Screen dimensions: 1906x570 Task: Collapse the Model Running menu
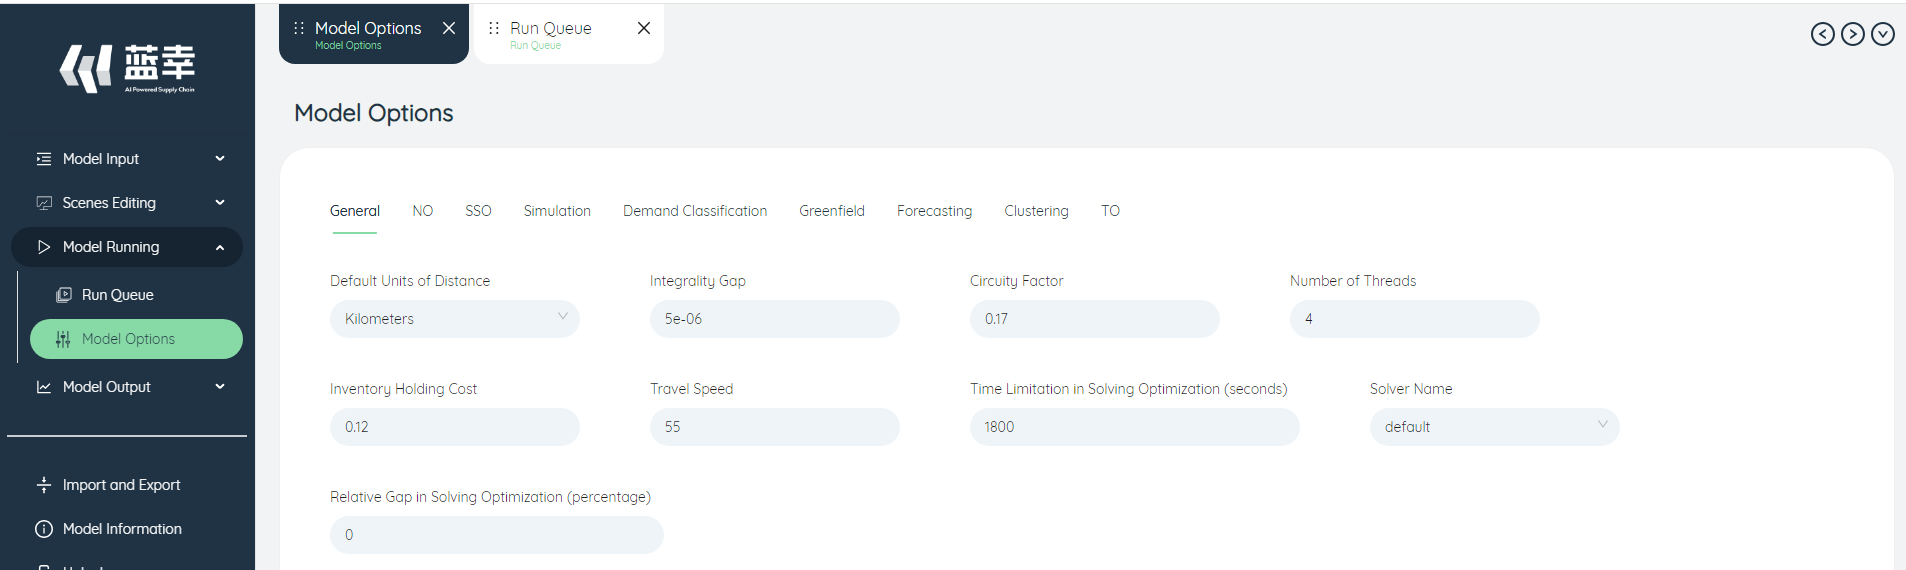[220, 247]
